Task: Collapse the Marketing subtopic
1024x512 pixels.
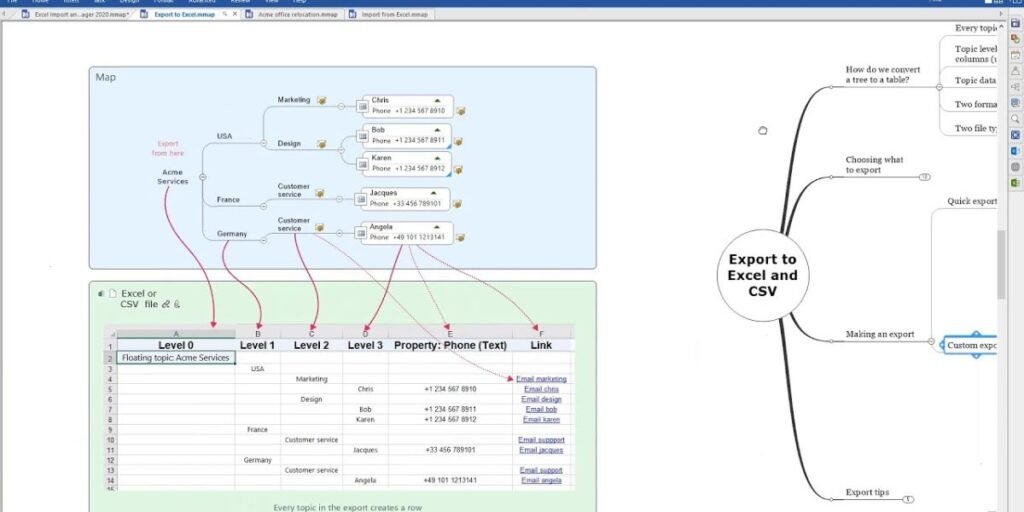Action: (x=341, y=106)
